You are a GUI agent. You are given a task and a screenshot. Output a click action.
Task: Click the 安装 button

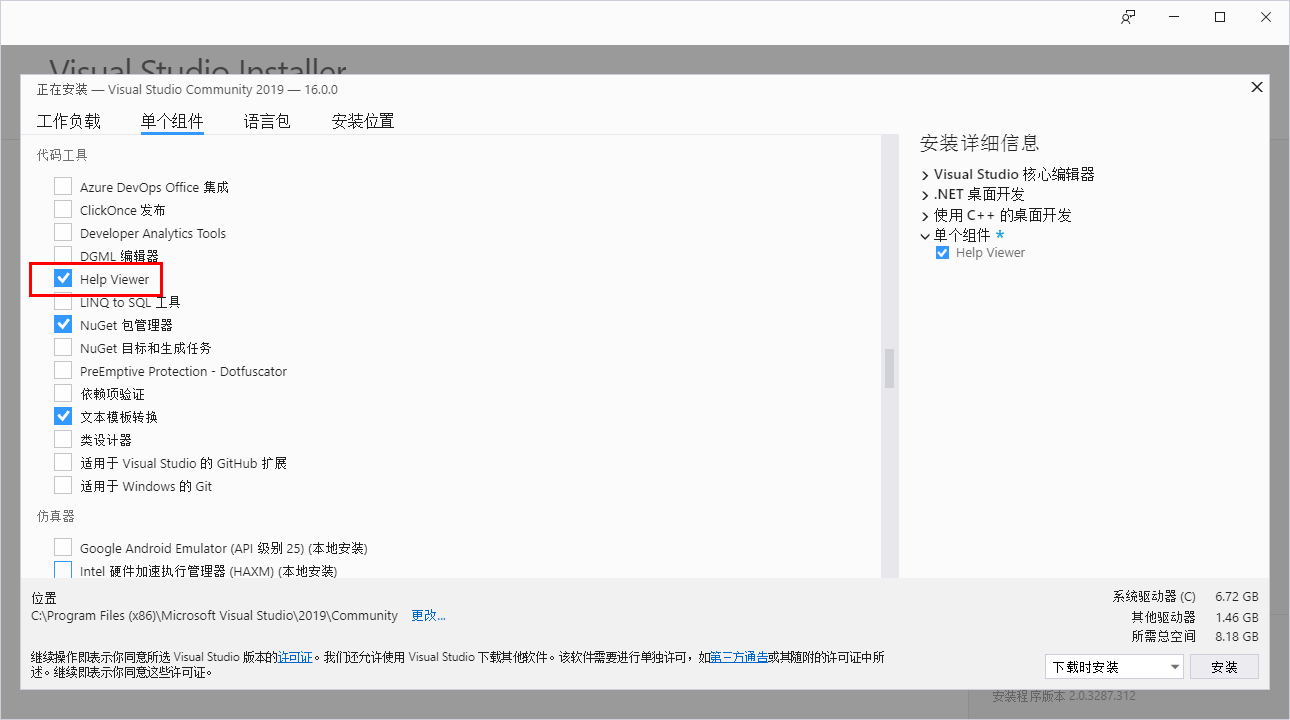click(x=1224, y=667)
